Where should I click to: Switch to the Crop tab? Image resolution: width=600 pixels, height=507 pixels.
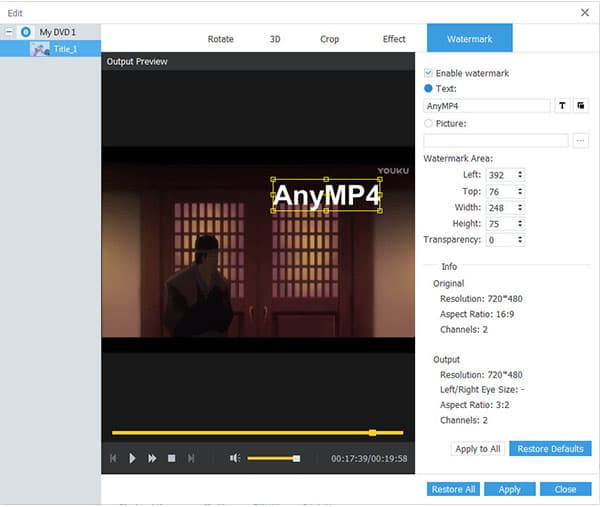[x=329, y=39]
